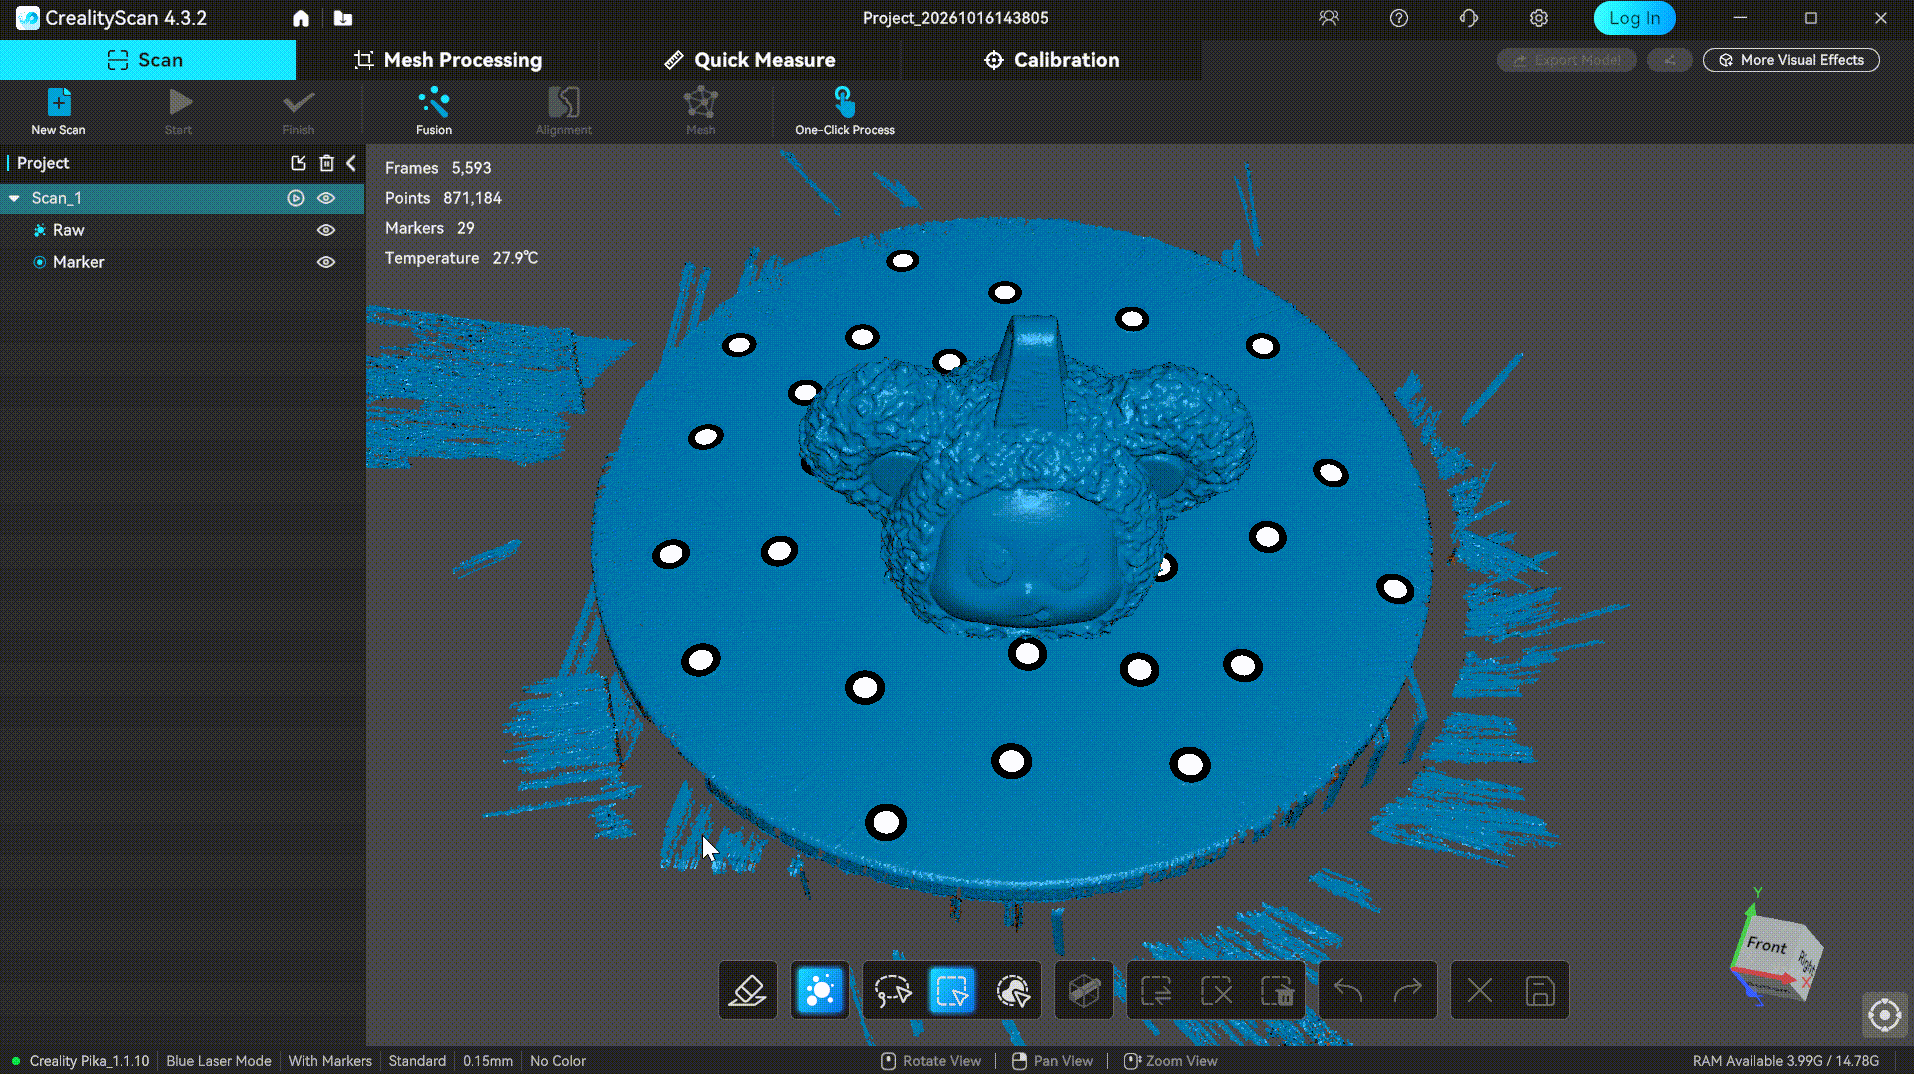
Task: Collapse the Scan_1 tree node
Action: [14, 198]
